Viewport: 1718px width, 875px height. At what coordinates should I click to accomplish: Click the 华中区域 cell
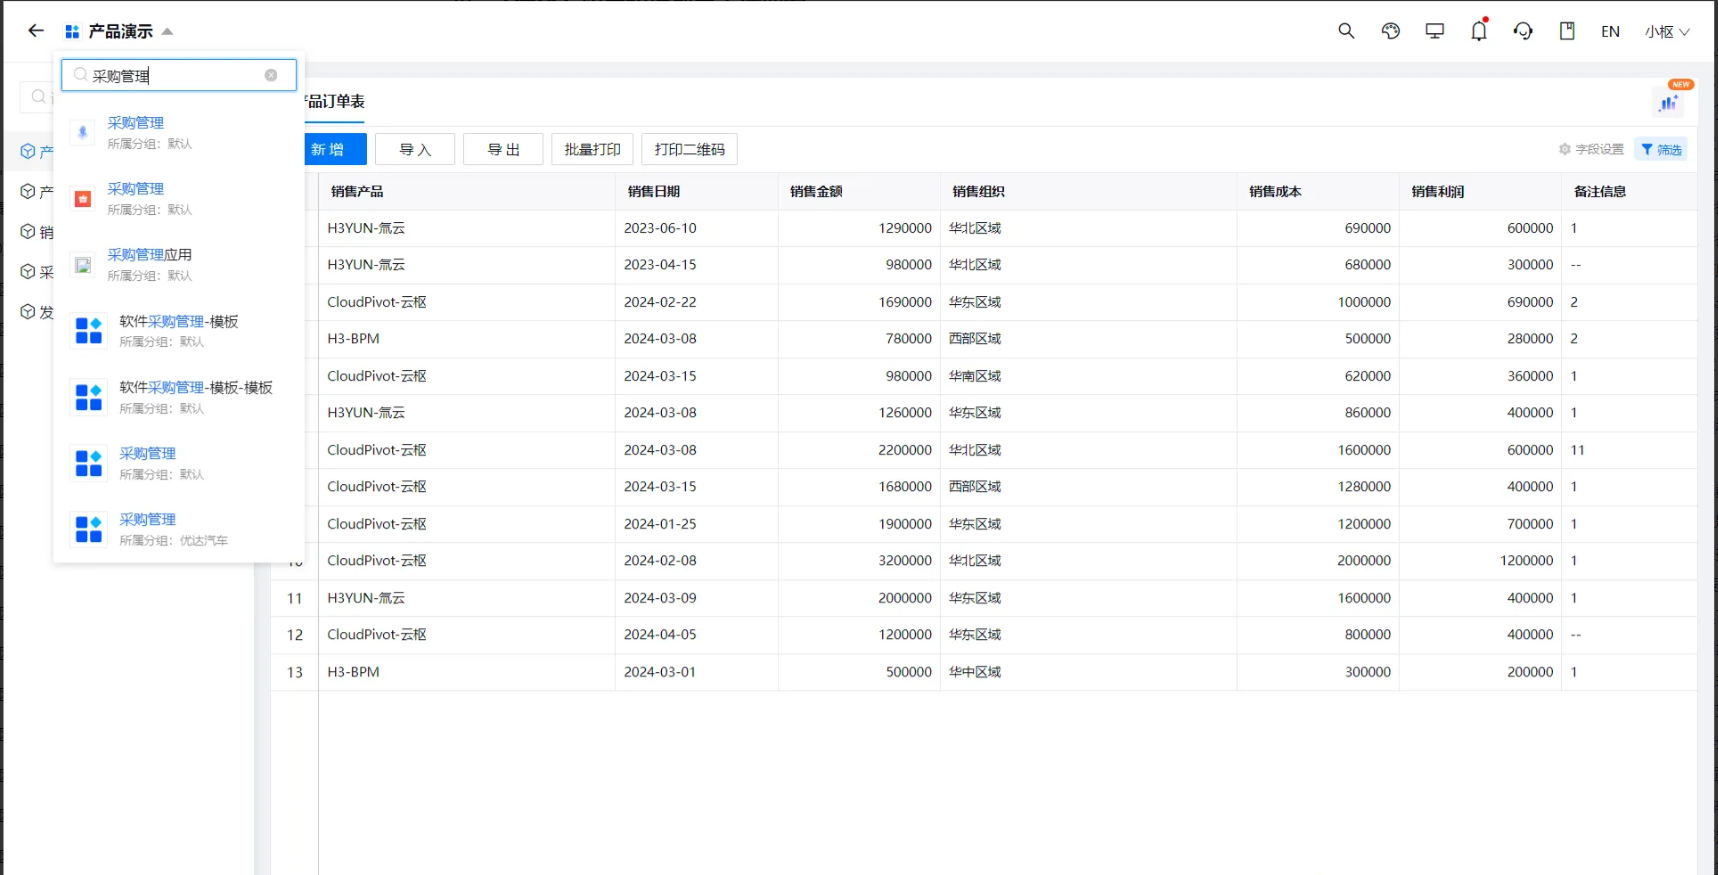(1088, 672)
